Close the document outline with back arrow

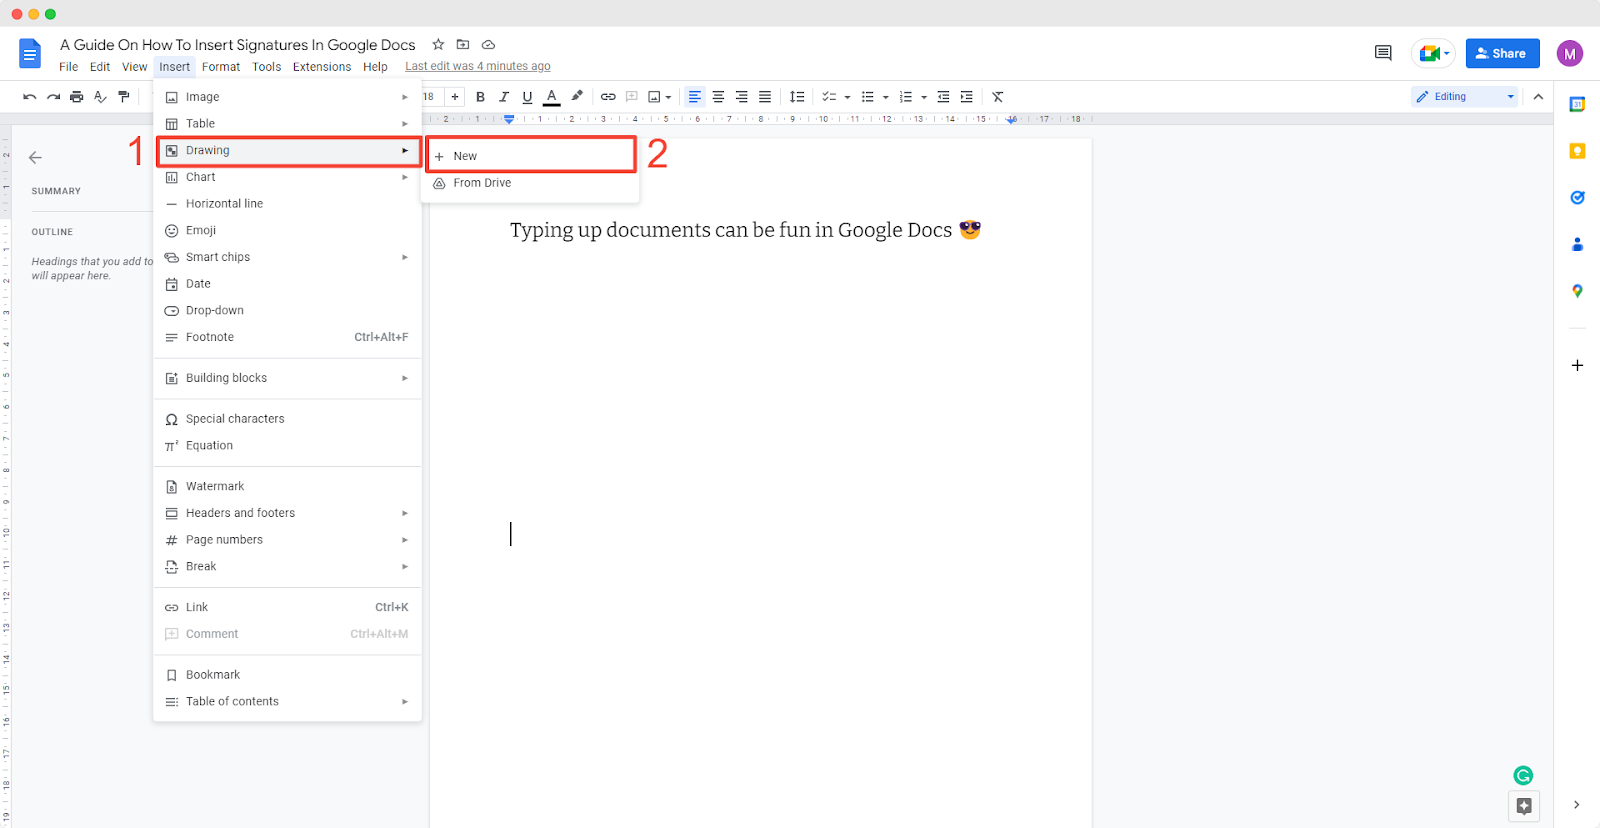pos(35,157)
